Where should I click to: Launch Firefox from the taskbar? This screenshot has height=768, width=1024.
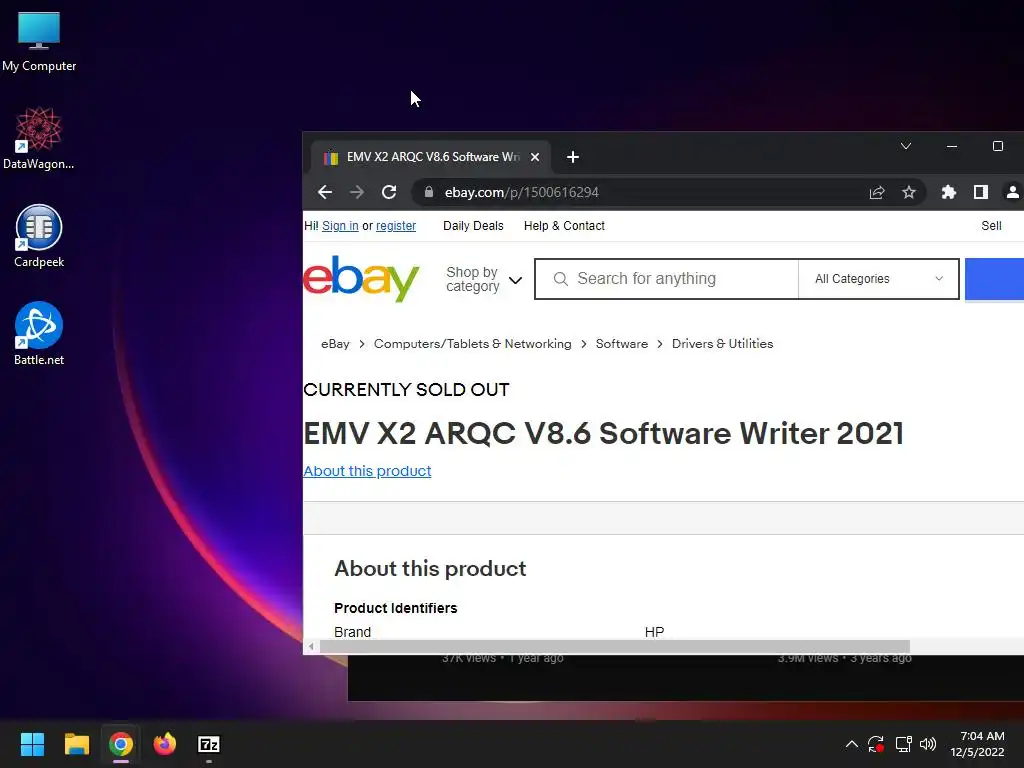click(165, 744)
